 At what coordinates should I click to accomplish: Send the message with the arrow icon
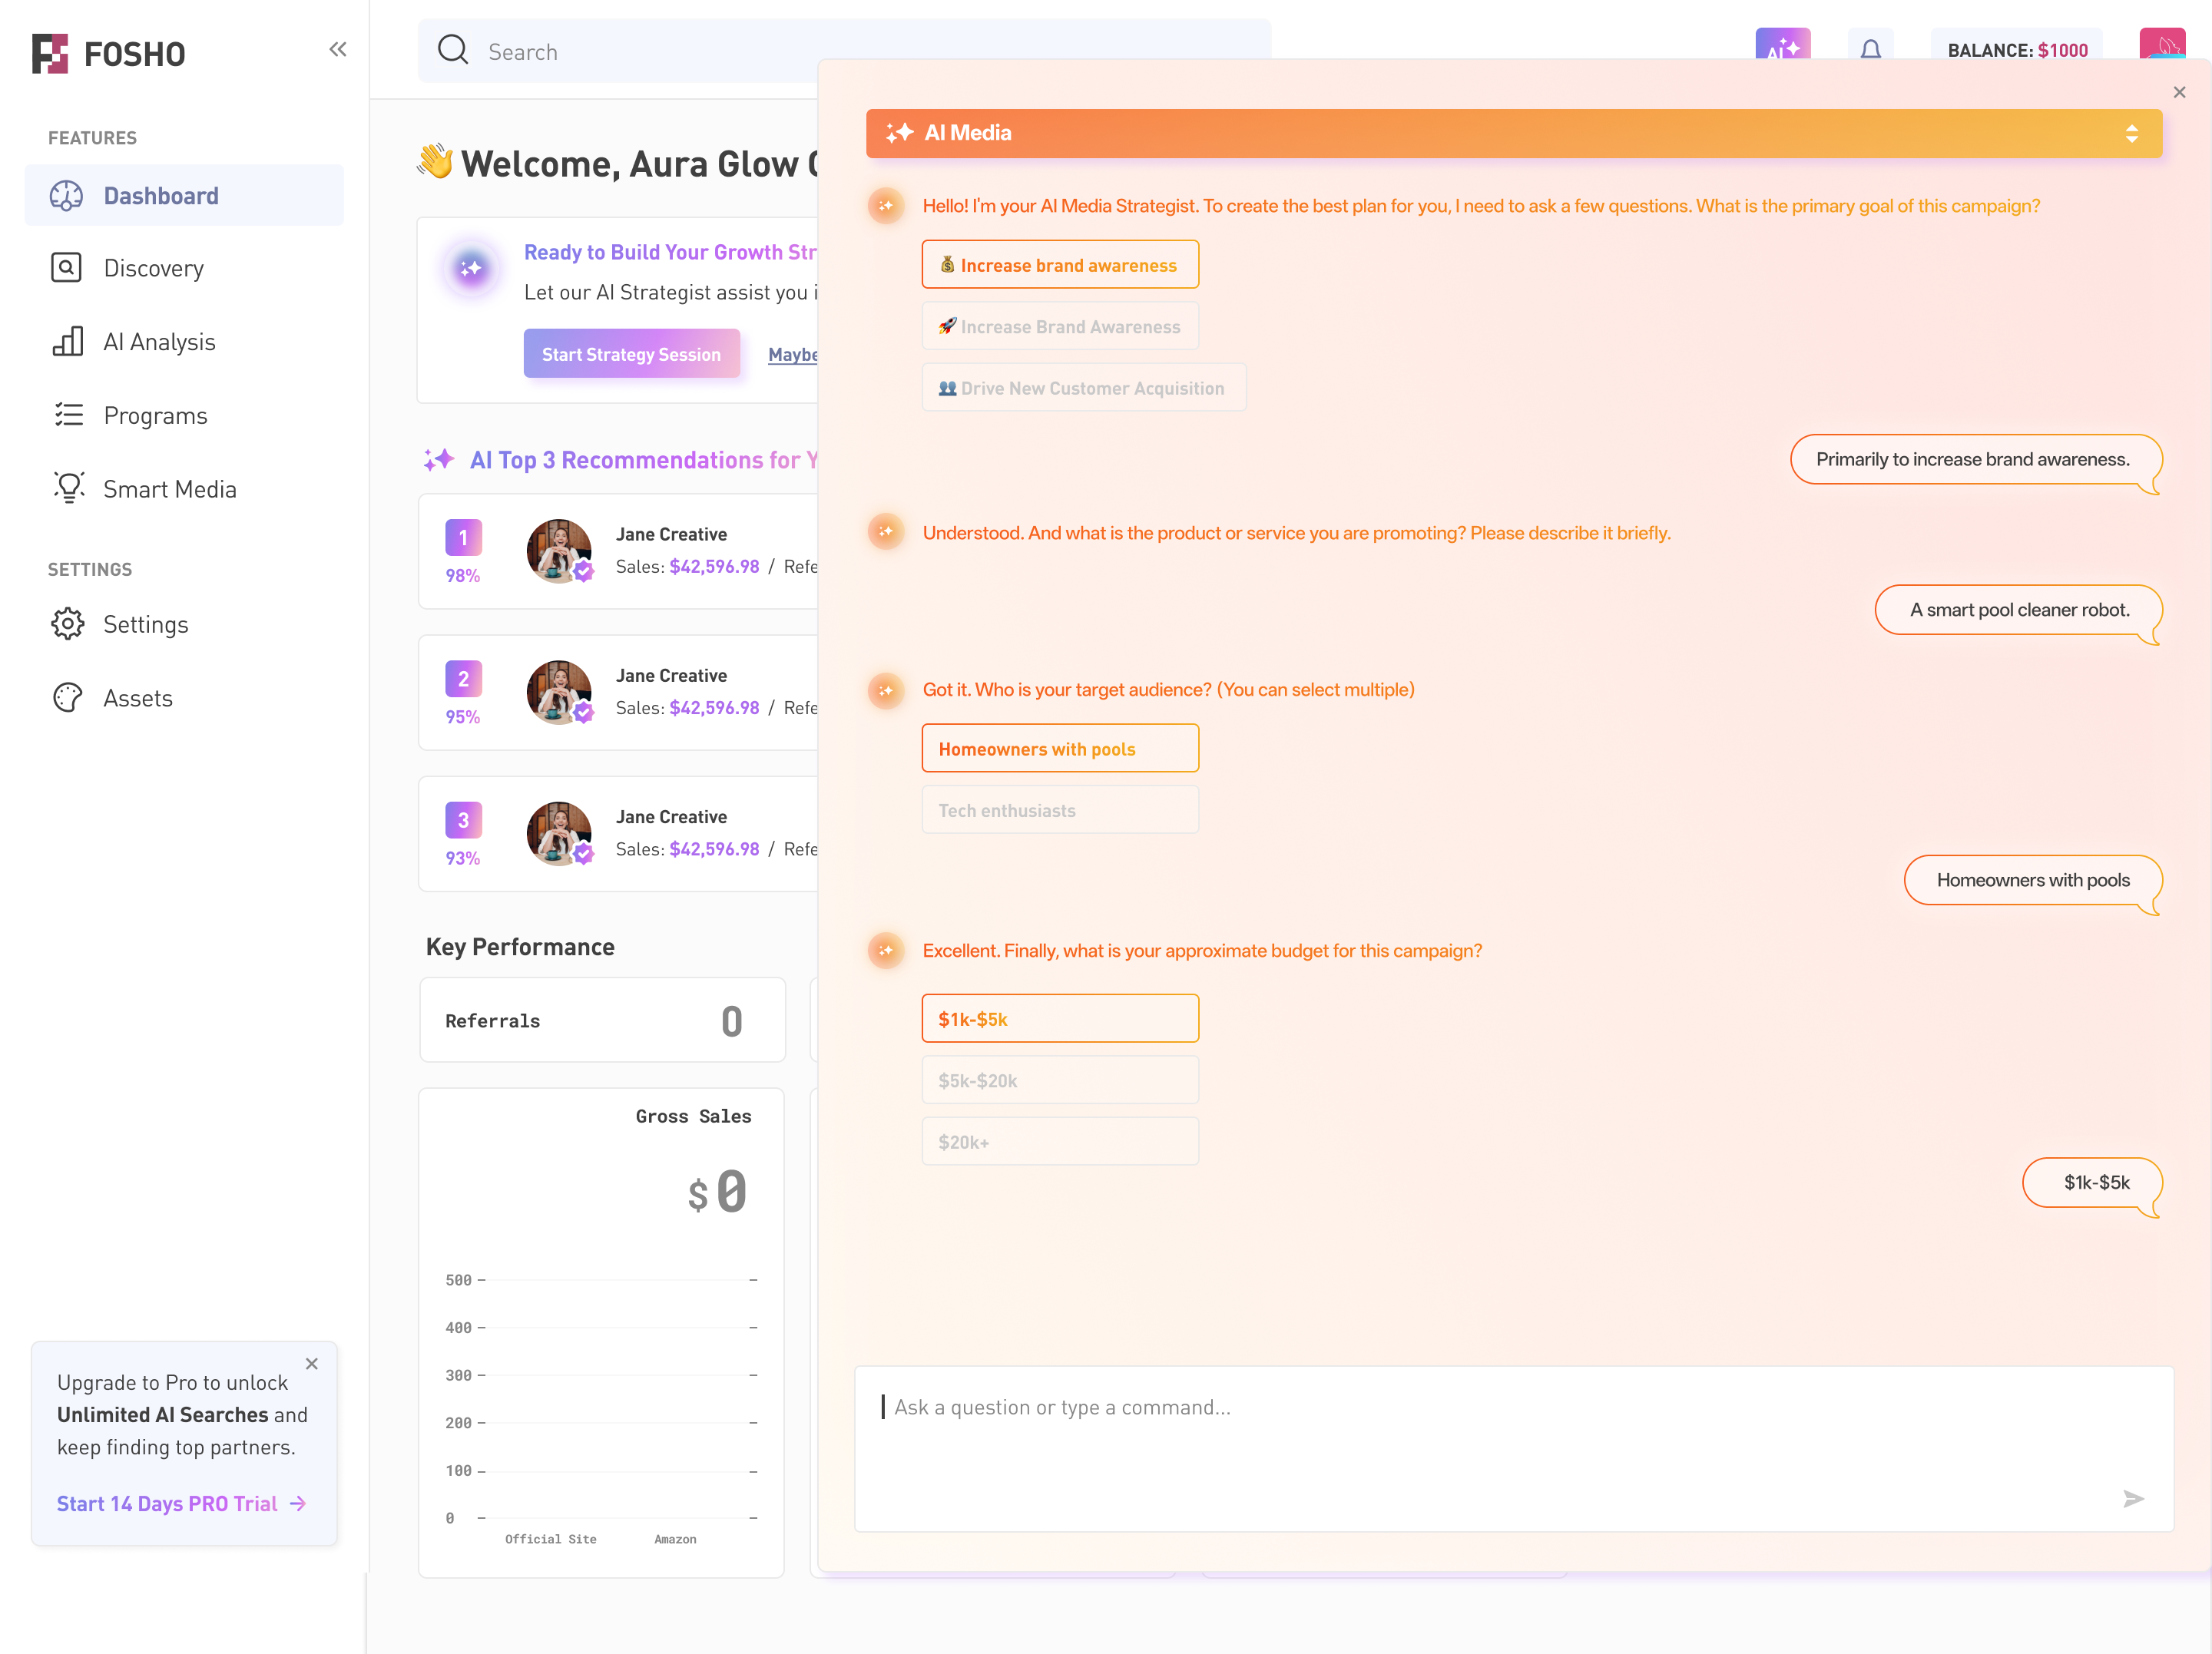(2133, 1498)
